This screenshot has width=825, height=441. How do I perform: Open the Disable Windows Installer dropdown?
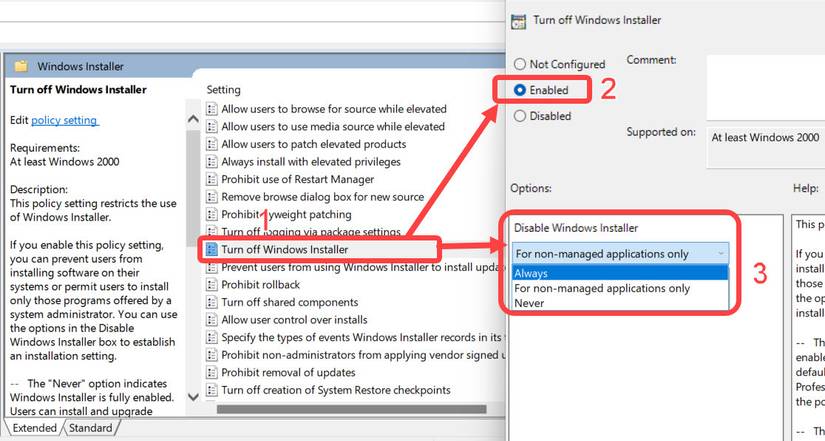tap(621, 254)
